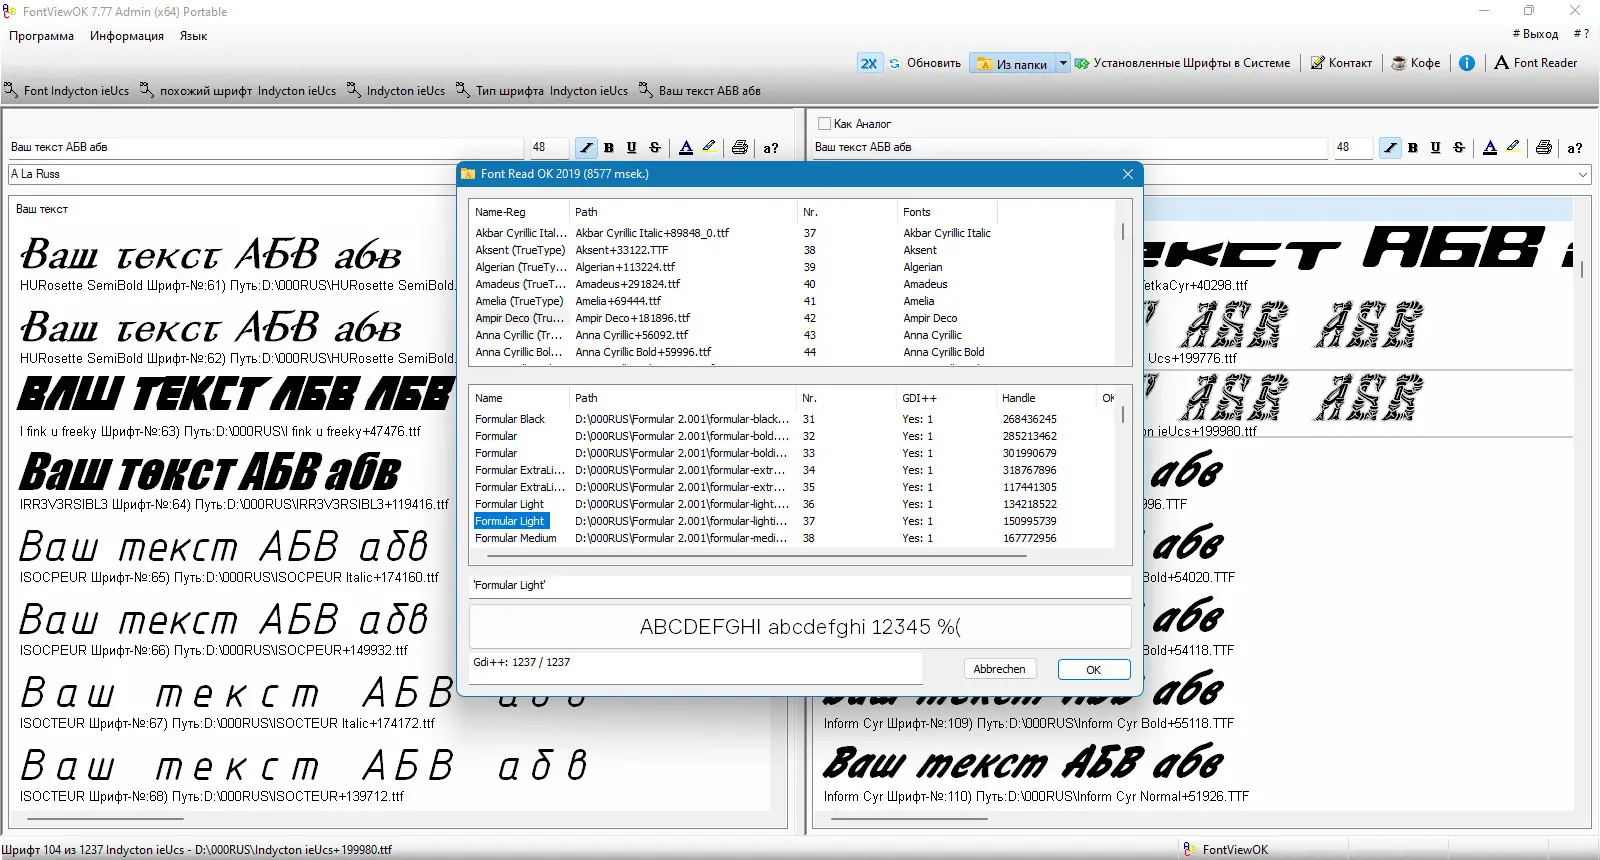The height and width of the screenshot is (860, 1600).
Task: Enable the Как Аналог checkbox
Action: 825,124
